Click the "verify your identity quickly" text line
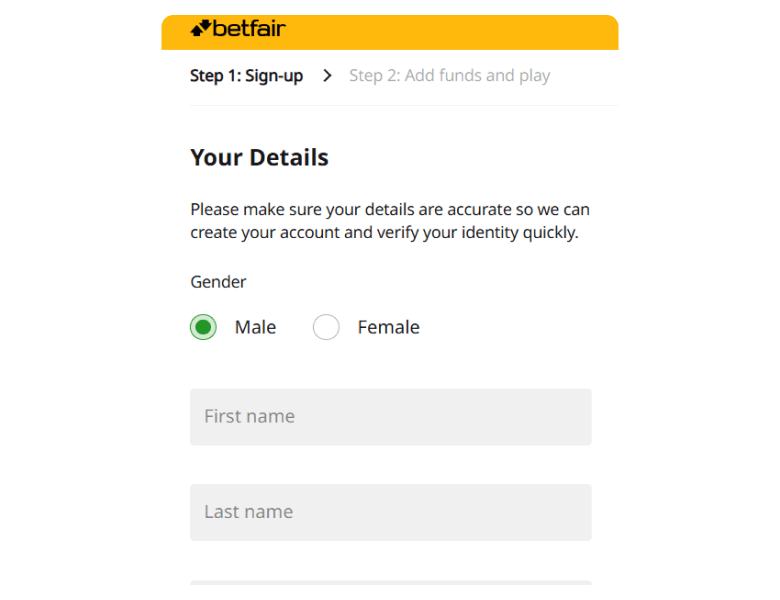 click(x=384, y=233)
